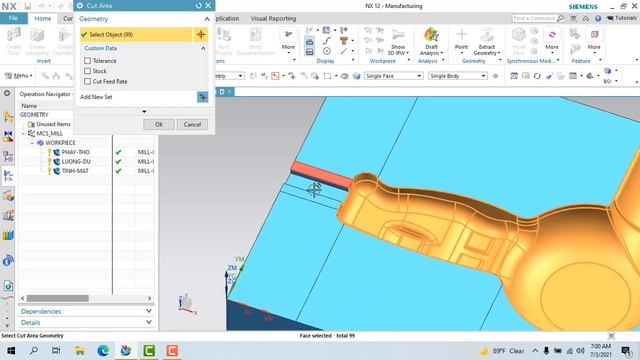640x360 pixels.
Task: Collapse the Custom Data section
Action: pyautogui.click(x=203, y=48)
